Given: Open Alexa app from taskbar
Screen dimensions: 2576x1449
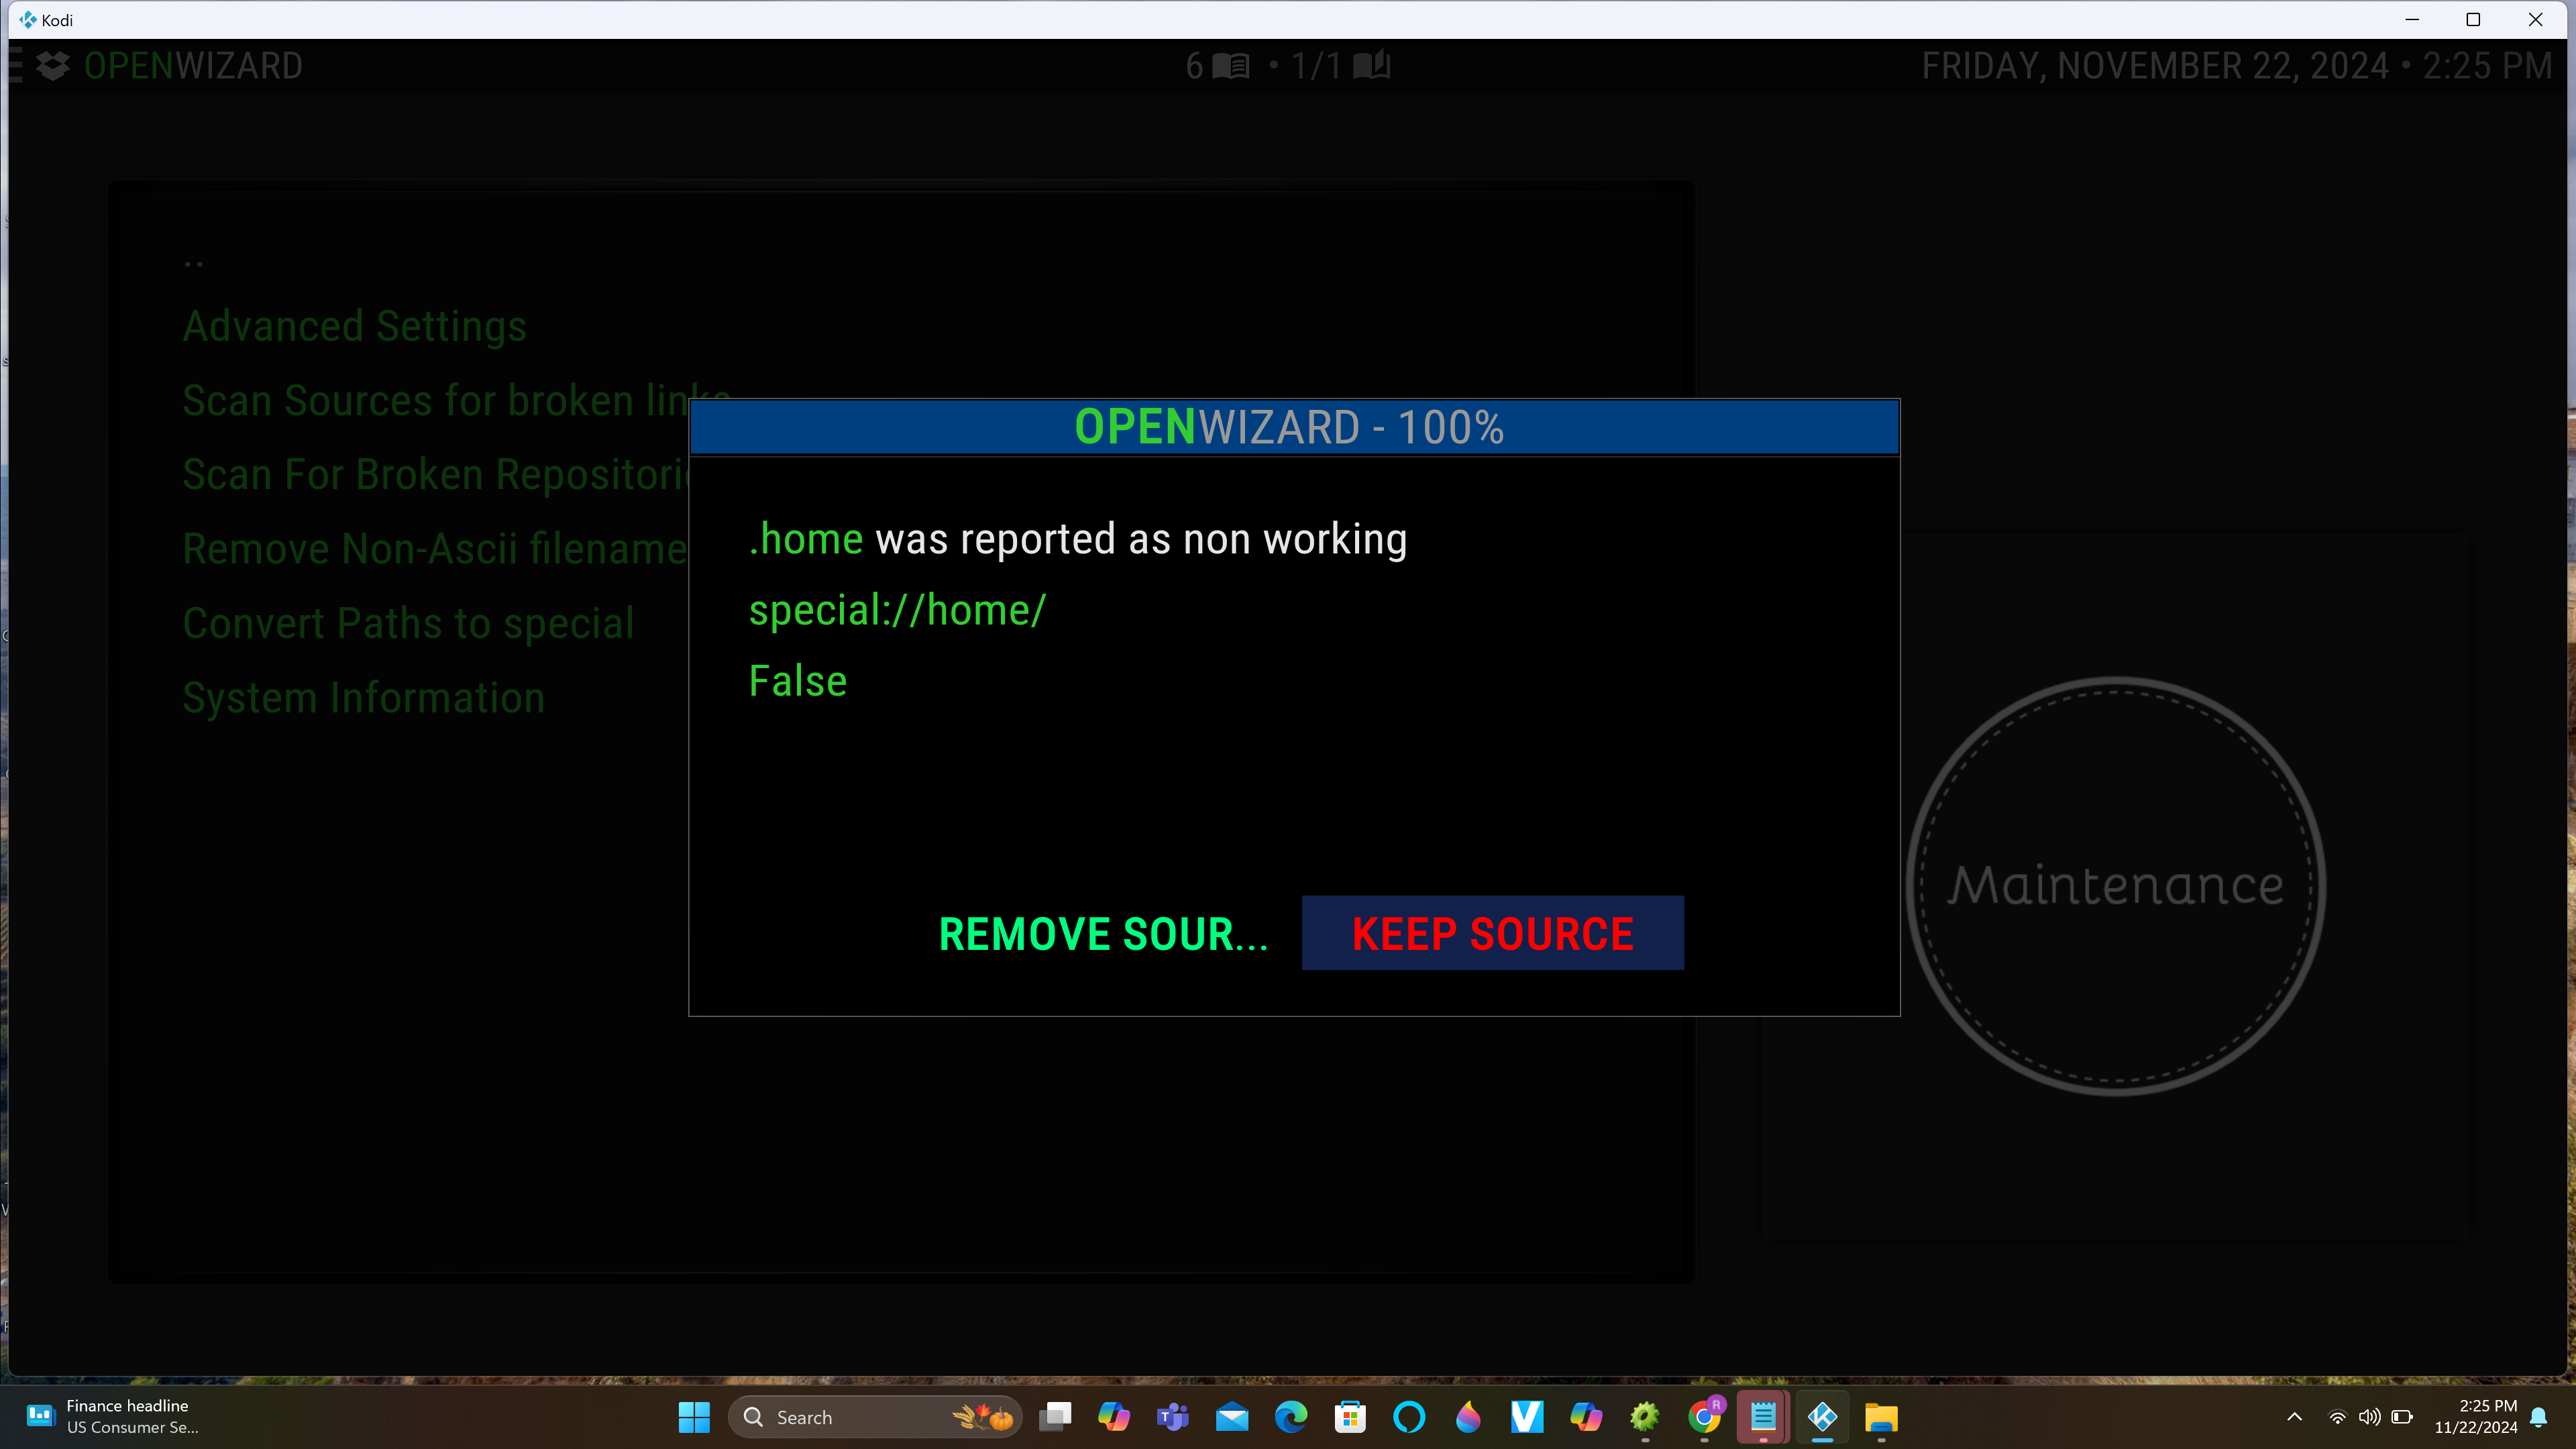Looking at the screenshot, I should click(1409, 1417).
